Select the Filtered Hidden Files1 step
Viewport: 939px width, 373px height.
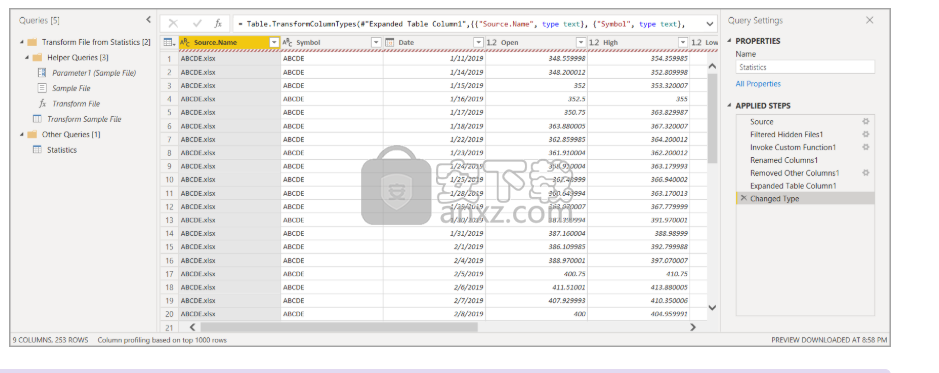[786, 135]
